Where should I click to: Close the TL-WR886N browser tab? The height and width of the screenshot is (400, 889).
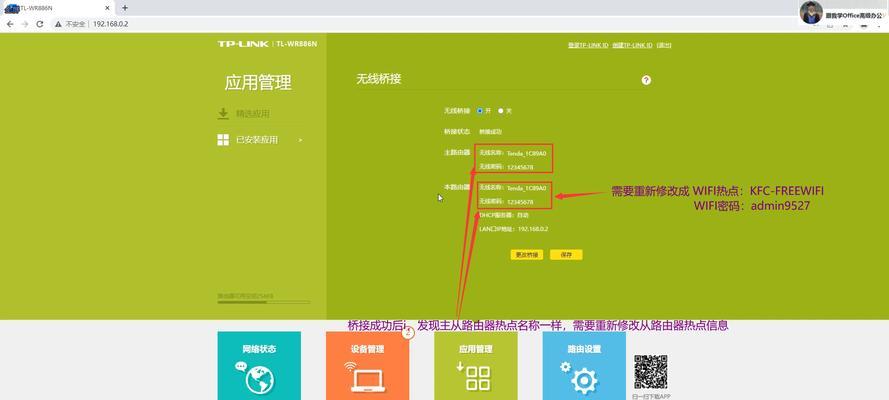pyautogui.click(x=107, y=8)
